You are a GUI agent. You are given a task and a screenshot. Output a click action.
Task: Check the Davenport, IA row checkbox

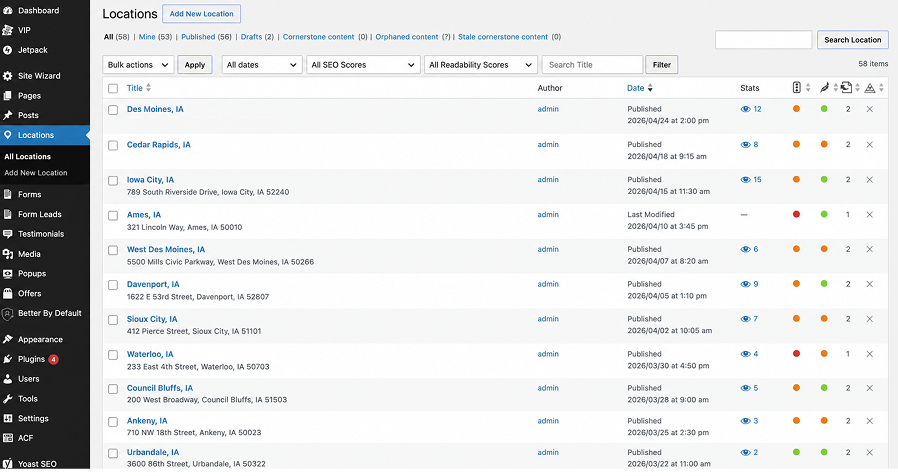[113, 285]
